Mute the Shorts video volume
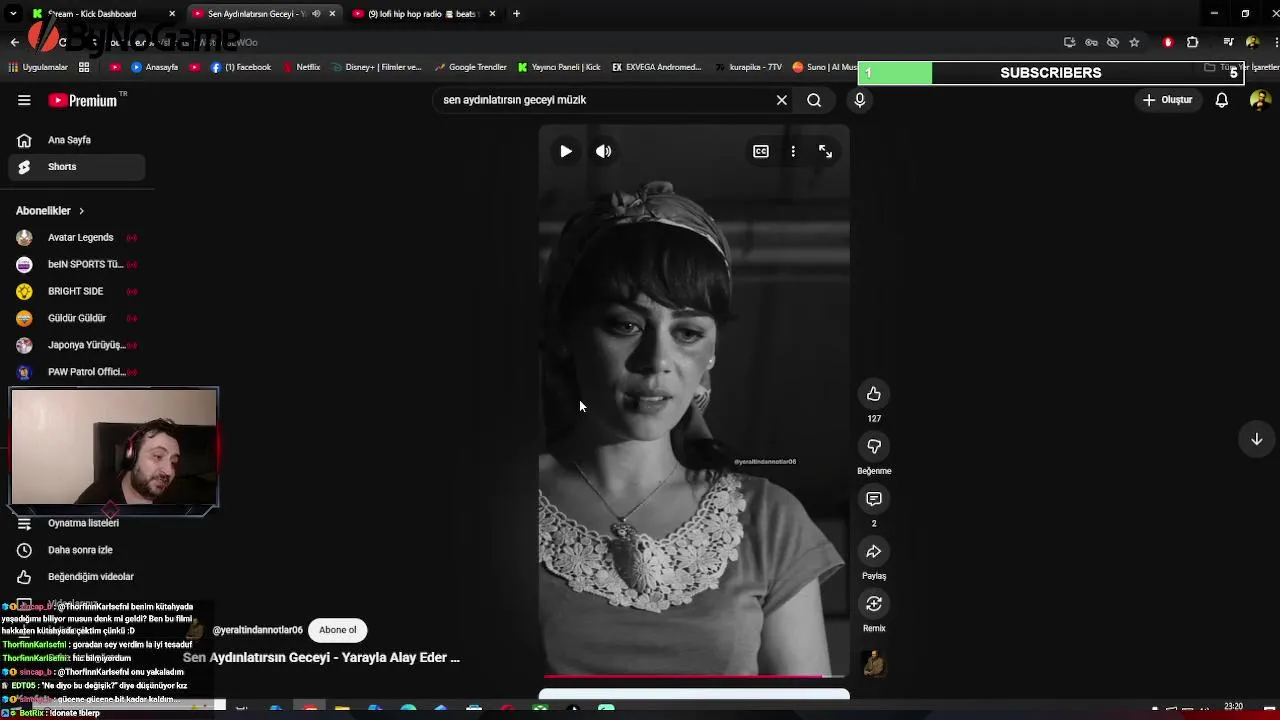1280x720 pixels. [x=603, y=151]
